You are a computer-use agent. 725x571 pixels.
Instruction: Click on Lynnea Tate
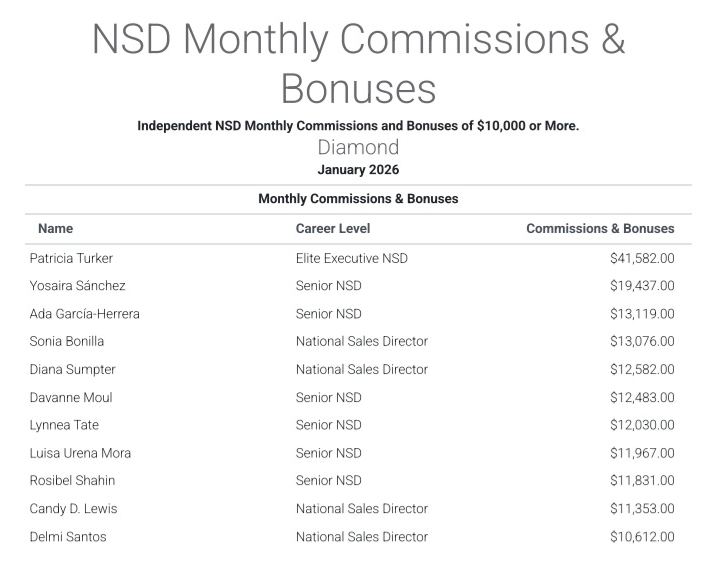tap(65, 425)
